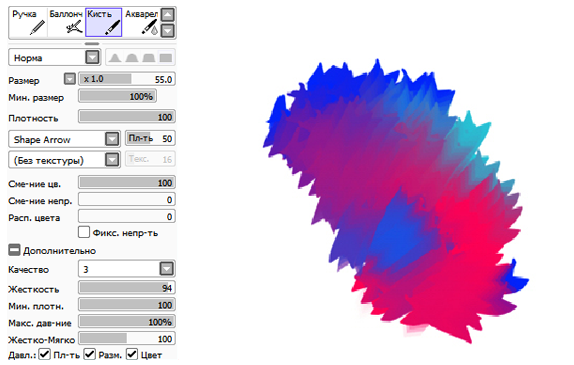Click the Качество label
This screenshot has height=365, width=574.
tap(29, 270)
